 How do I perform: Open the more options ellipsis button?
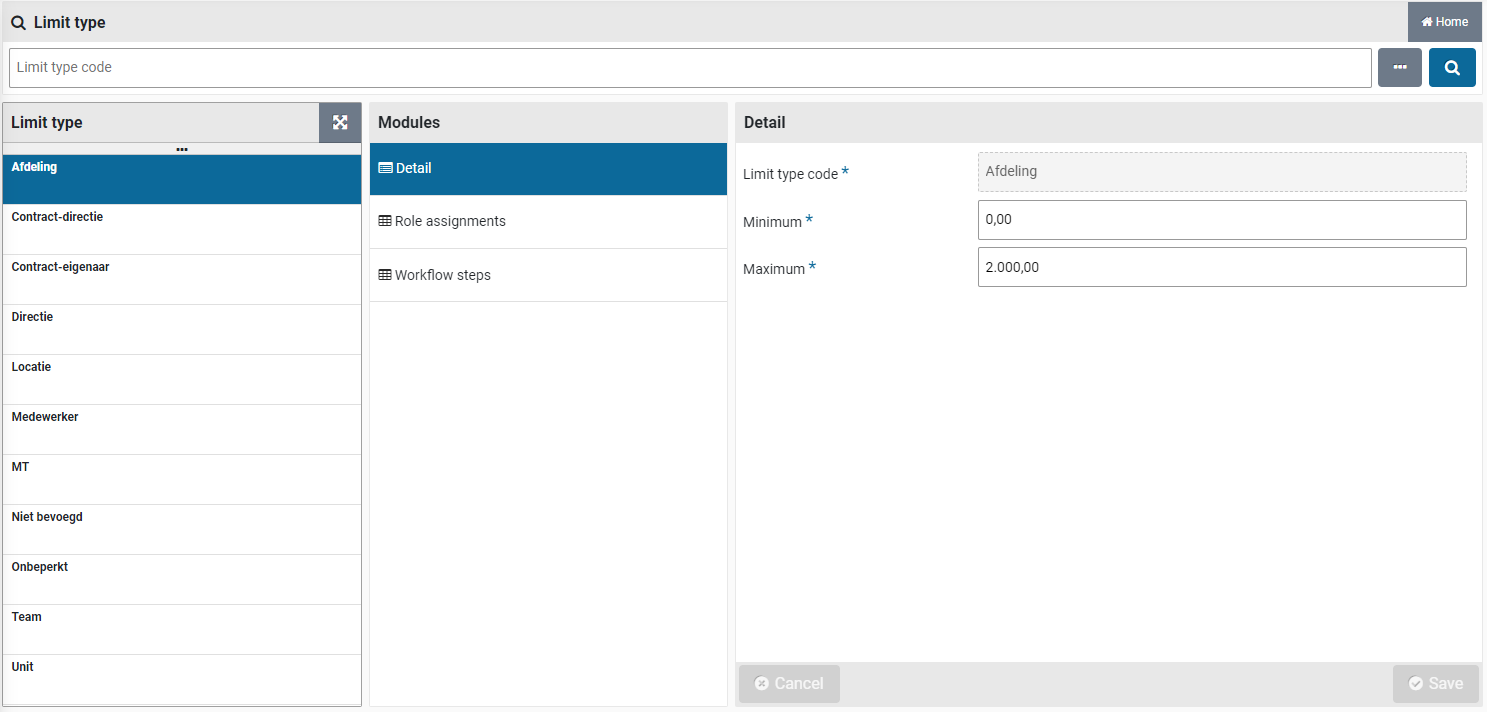(x=1399, y=68)
